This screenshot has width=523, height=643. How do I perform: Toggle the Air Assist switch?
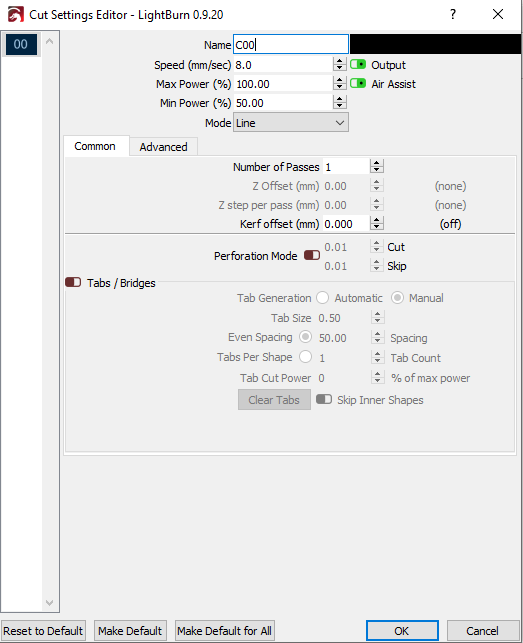tap(358, 83)
